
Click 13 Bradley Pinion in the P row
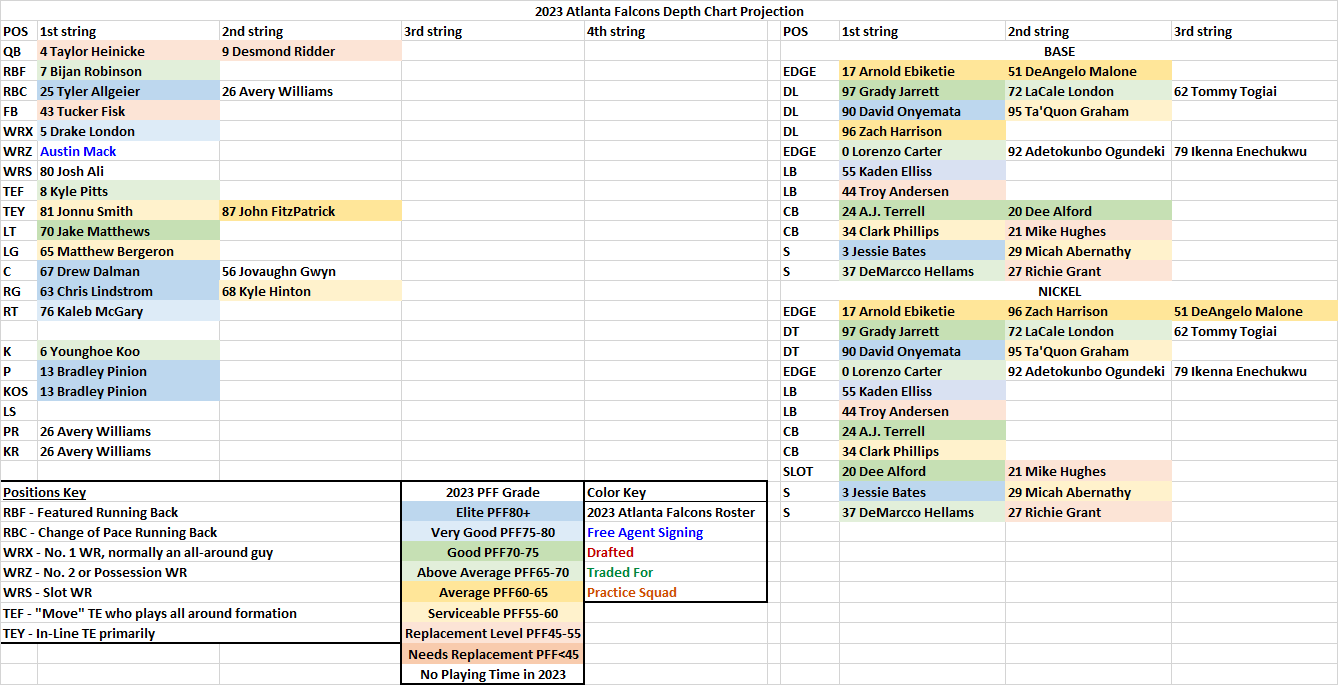128,371
